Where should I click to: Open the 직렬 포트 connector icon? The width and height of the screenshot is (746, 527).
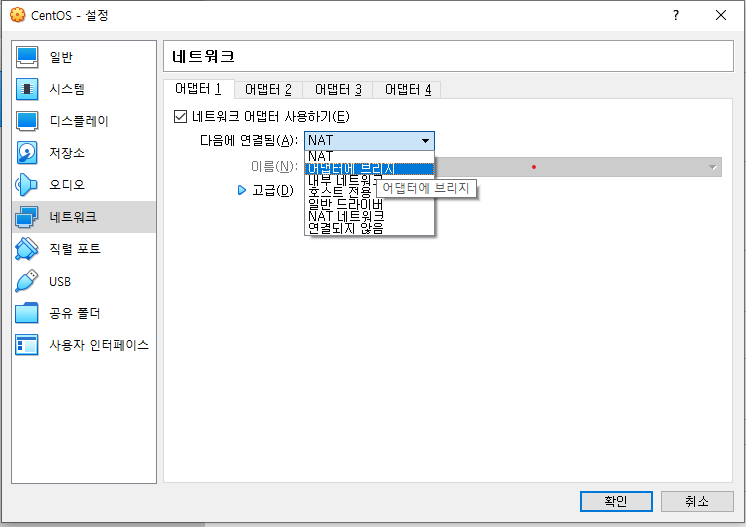(27, 249)
